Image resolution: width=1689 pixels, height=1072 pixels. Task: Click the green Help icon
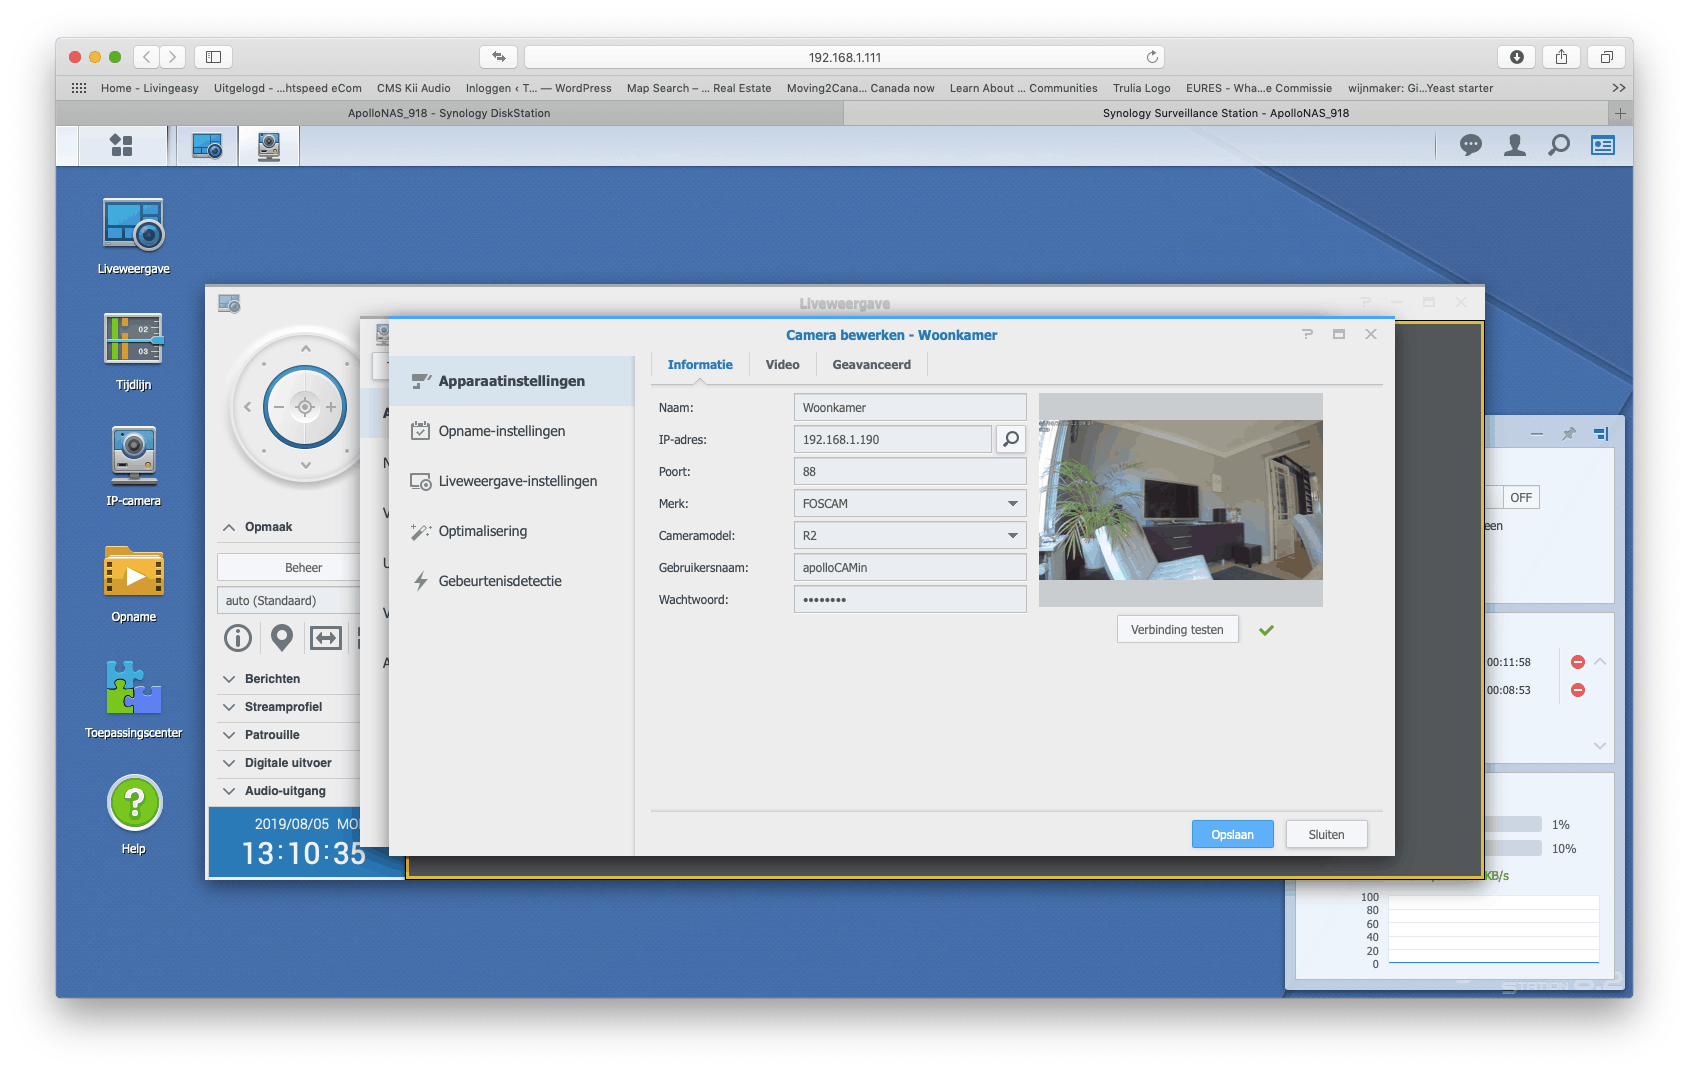pyautogui.click(x=134, y=803)
